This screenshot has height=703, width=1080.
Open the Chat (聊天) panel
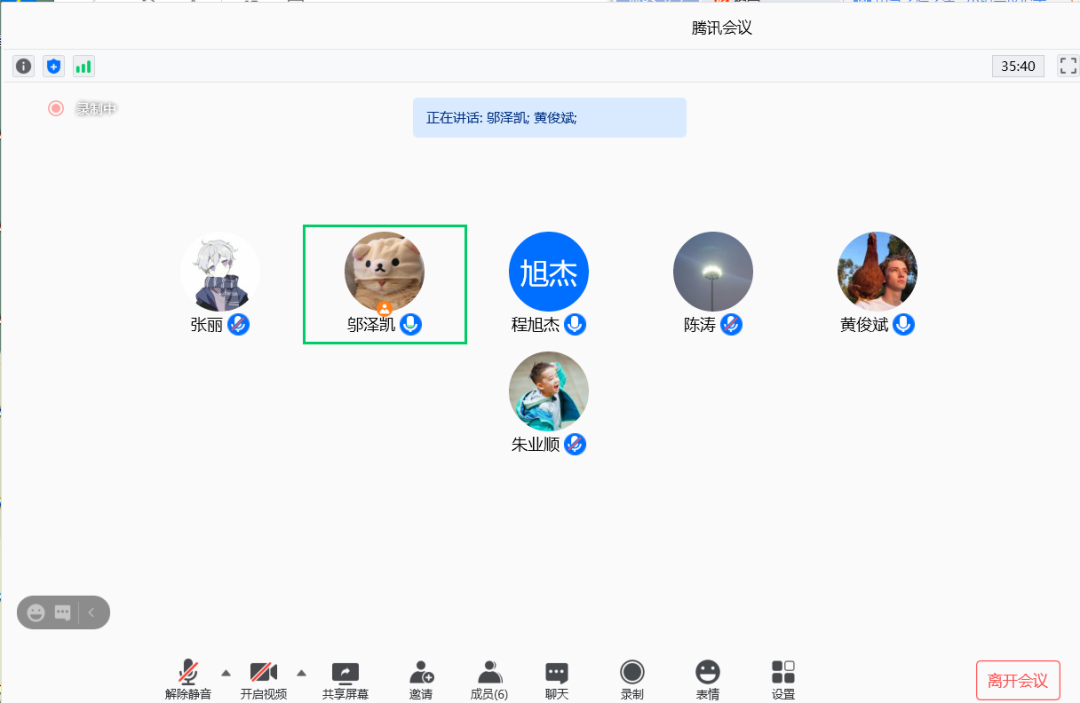pyautogui.click(x=557, y=679)
